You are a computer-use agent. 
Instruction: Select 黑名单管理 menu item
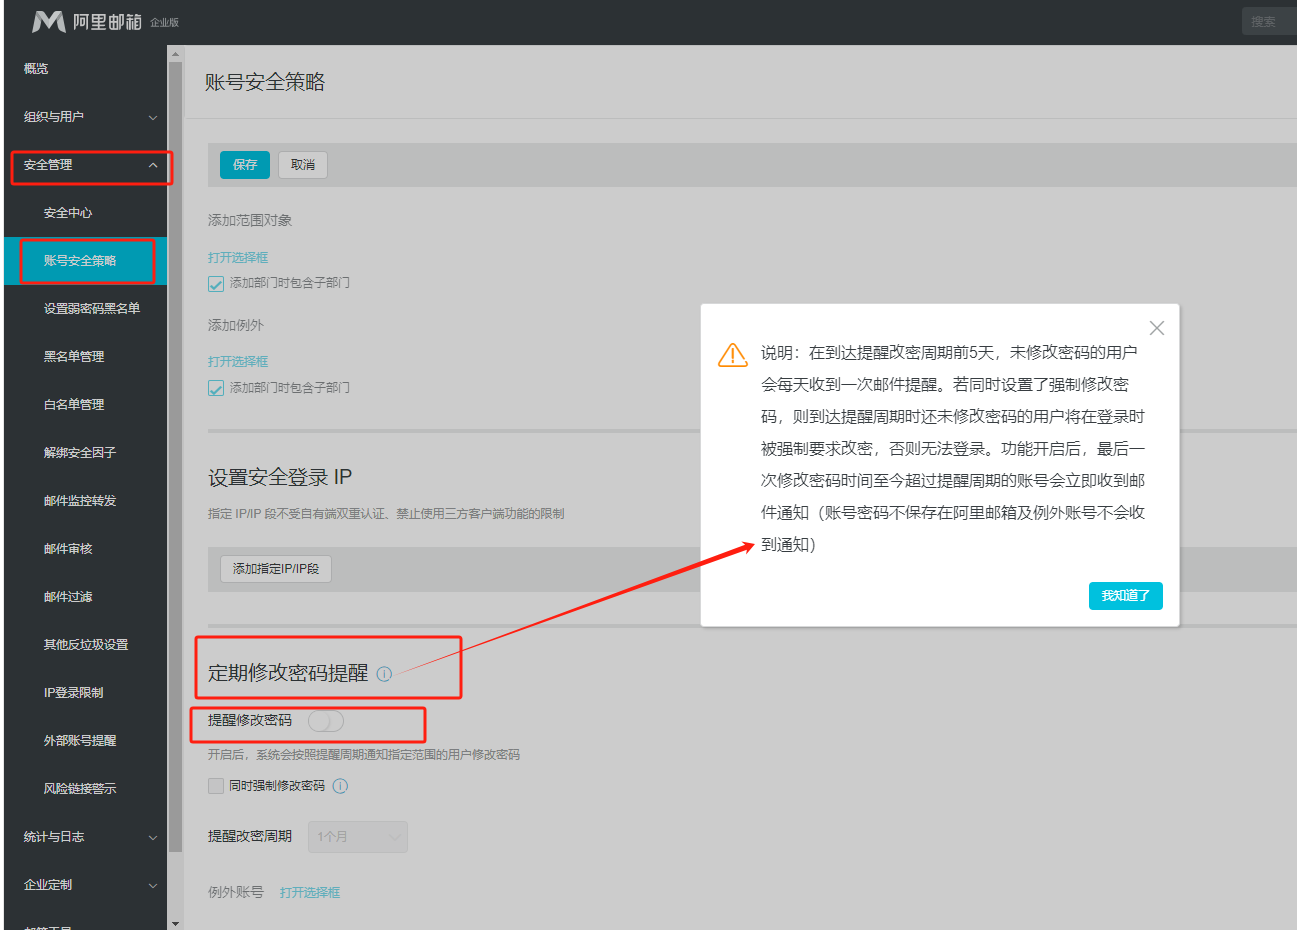[x=74, y=357]
